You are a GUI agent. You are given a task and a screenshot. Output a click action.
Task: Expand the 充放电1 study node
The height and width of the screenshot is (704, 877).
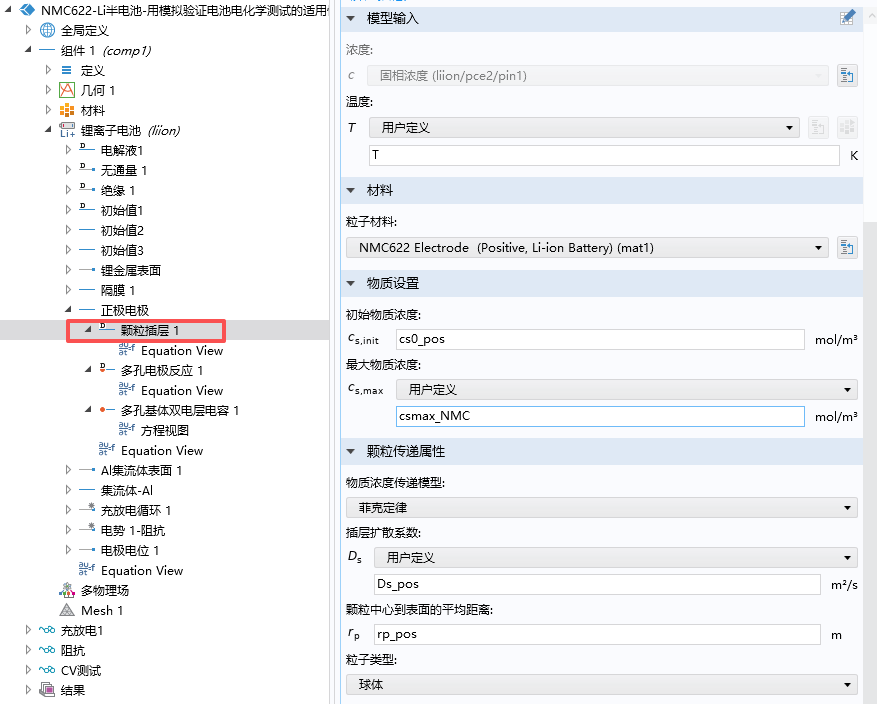click(x=29, y=630)
